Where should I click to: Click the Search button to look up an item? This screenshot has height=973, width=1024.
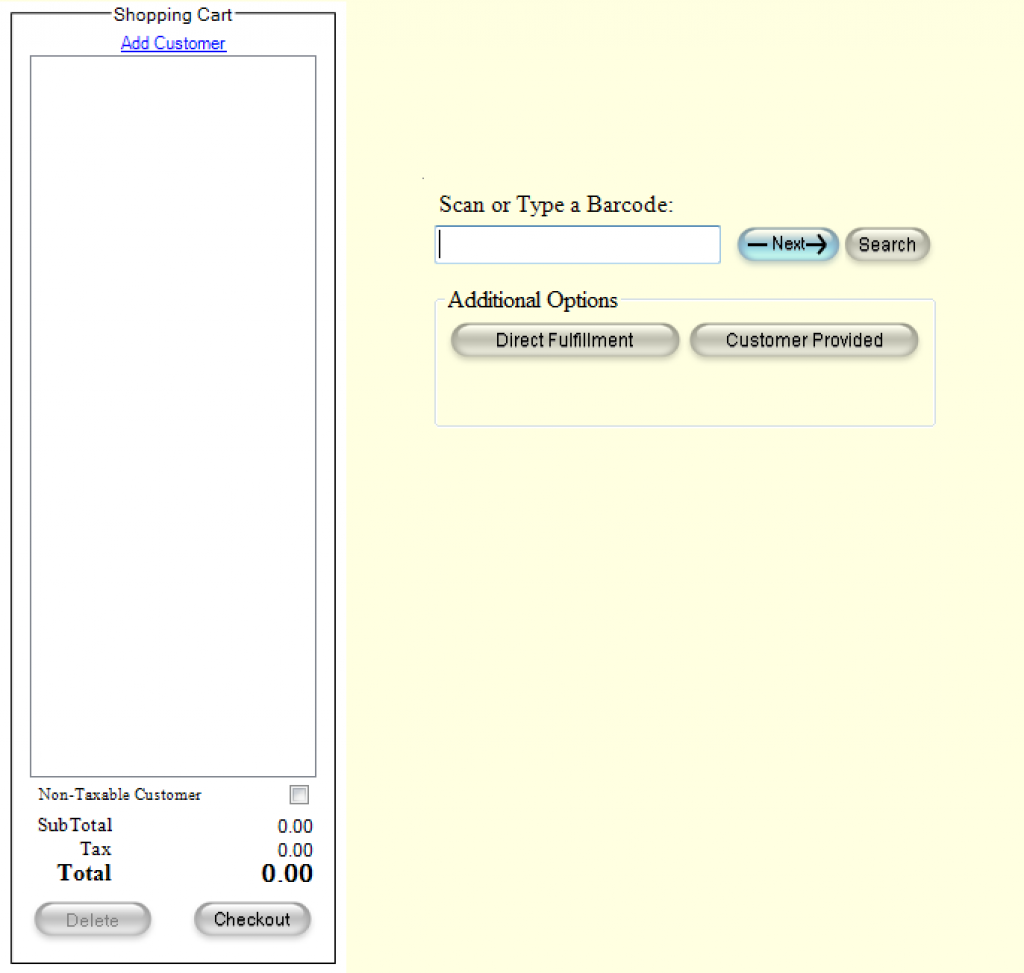pos(886,244)
